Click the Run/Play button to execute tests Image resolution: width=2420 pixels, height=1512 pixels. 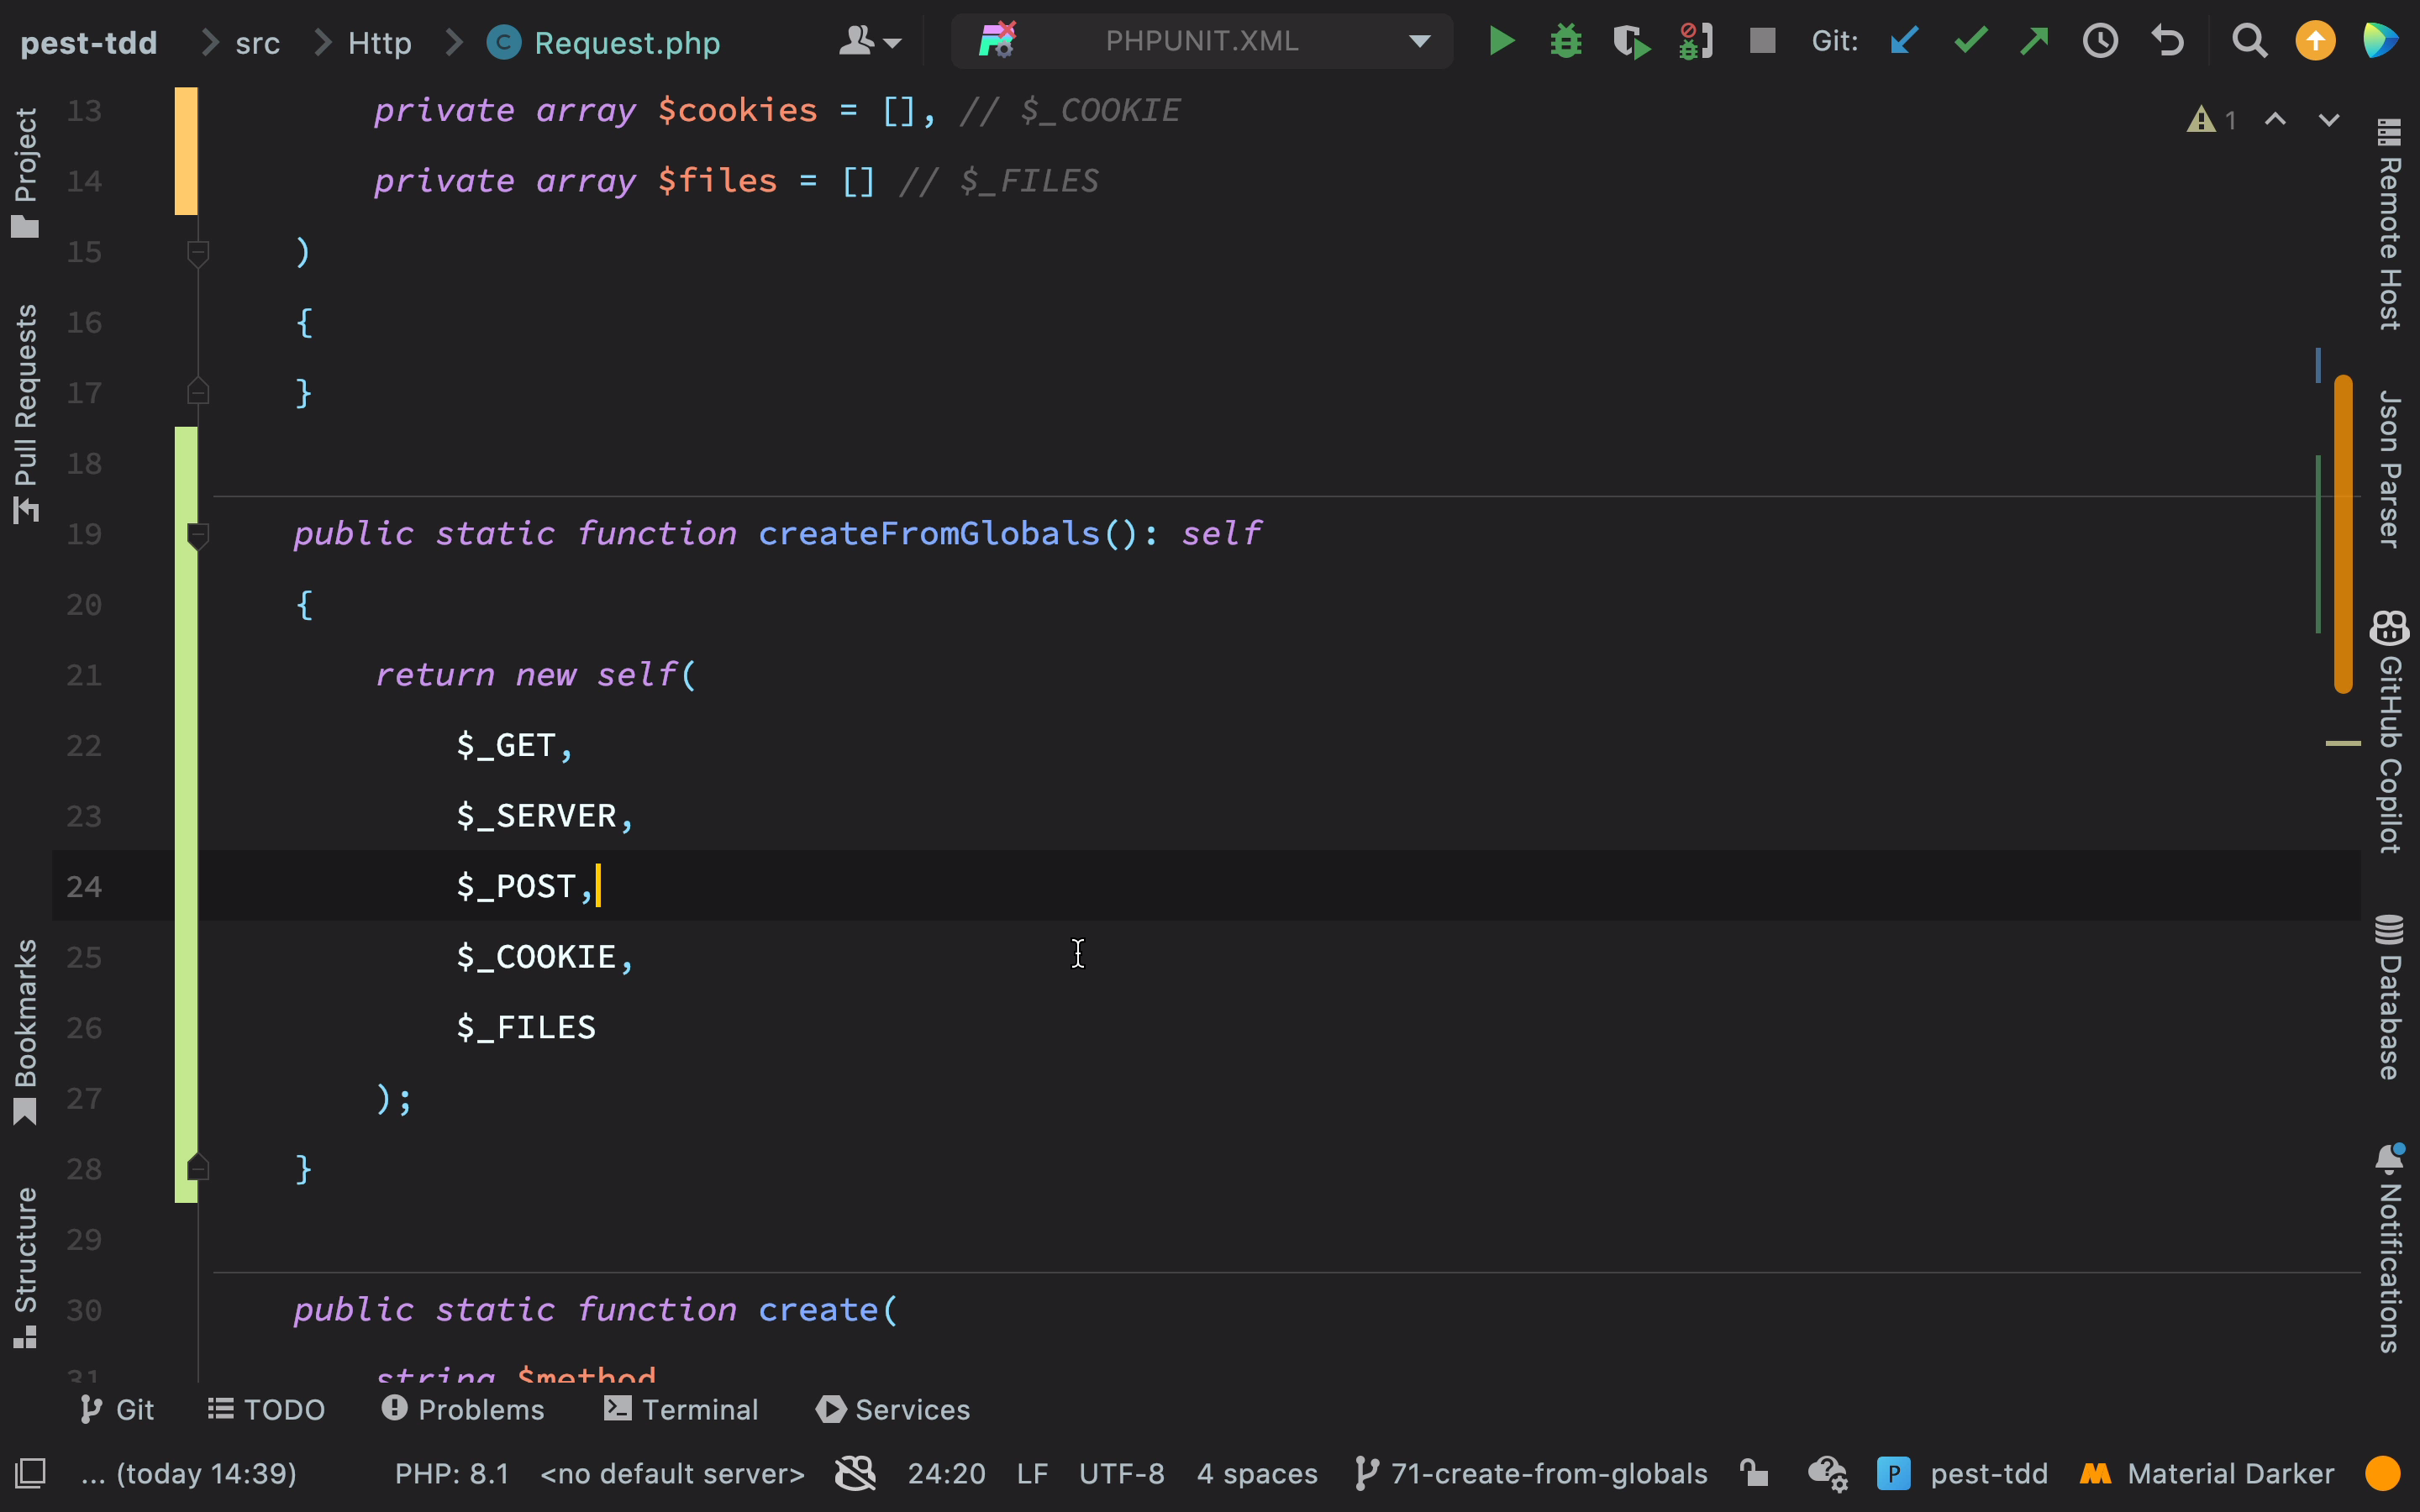click(1503, 42)
